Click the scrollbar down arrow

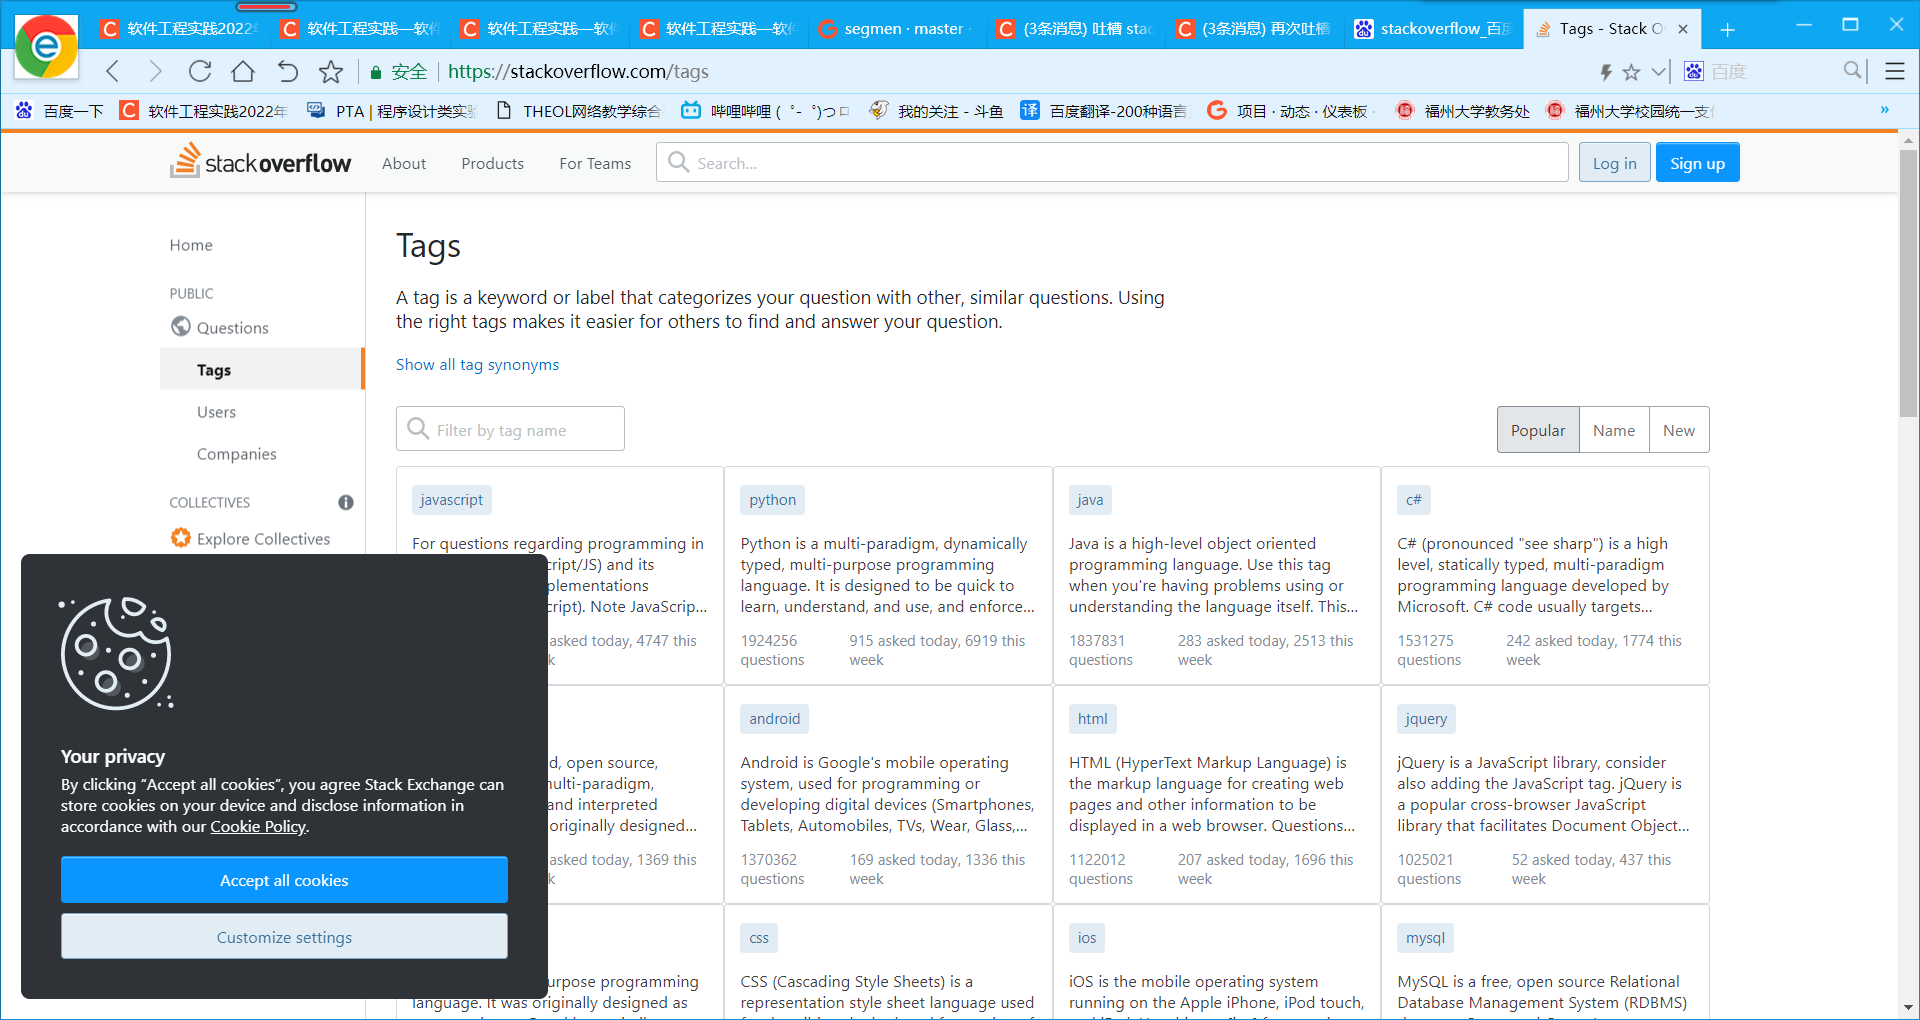[1909, 1007]
